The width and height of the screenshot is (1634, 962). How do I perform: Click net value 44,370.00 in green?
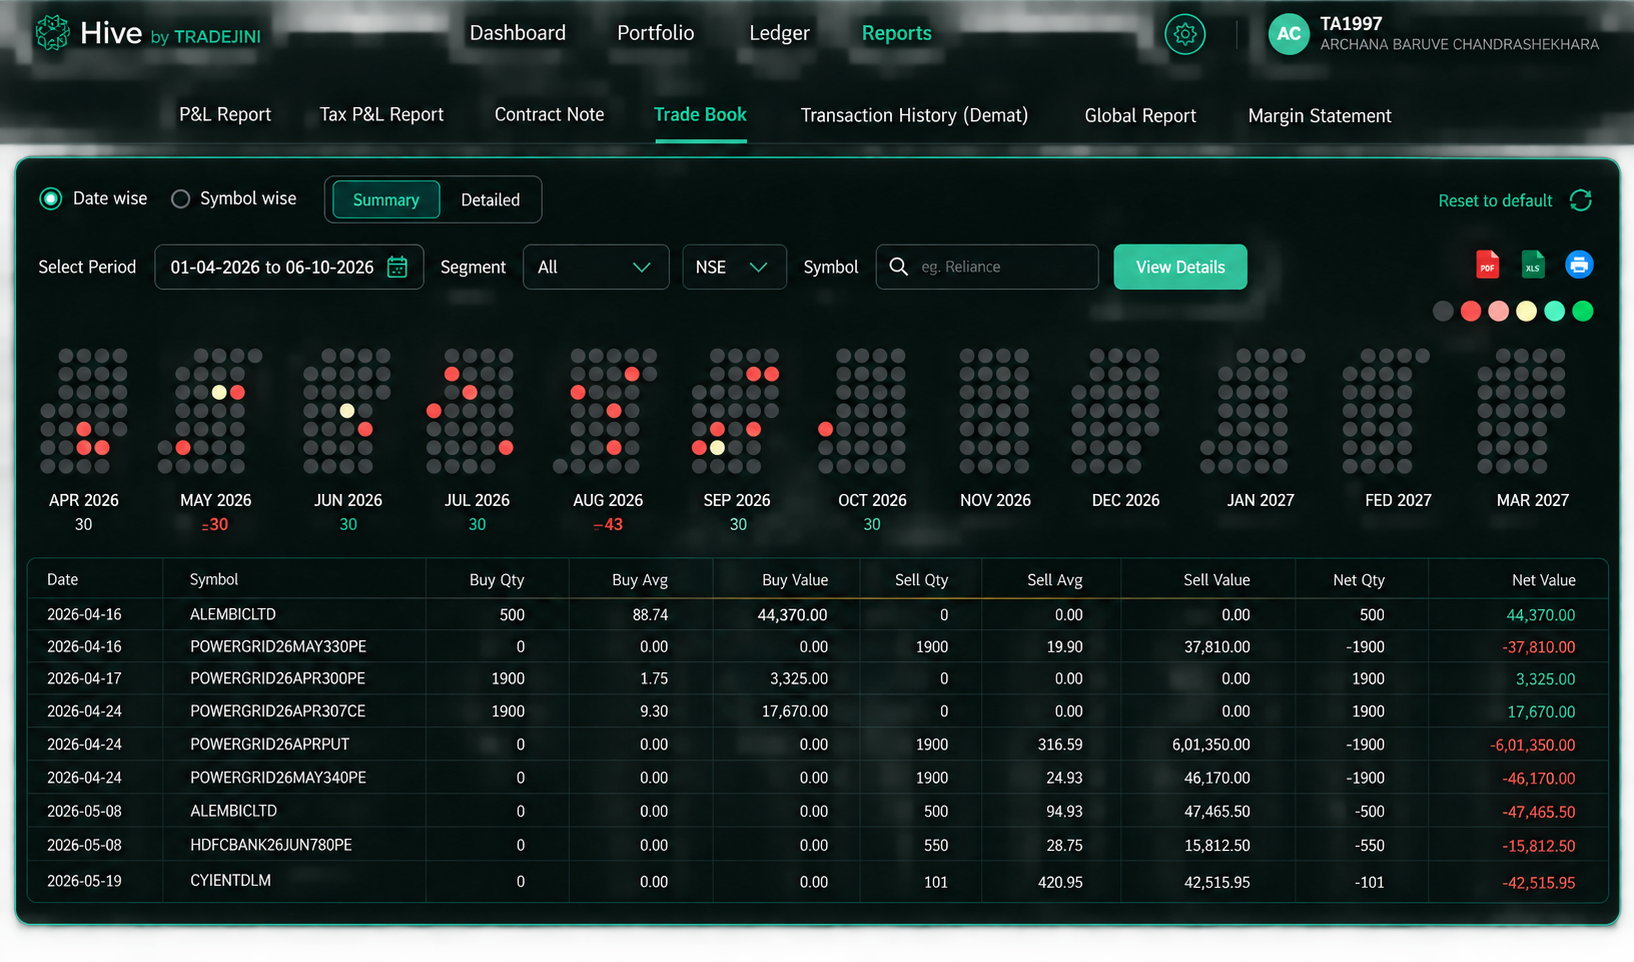pyautogui.click(x=1540, y=615)
